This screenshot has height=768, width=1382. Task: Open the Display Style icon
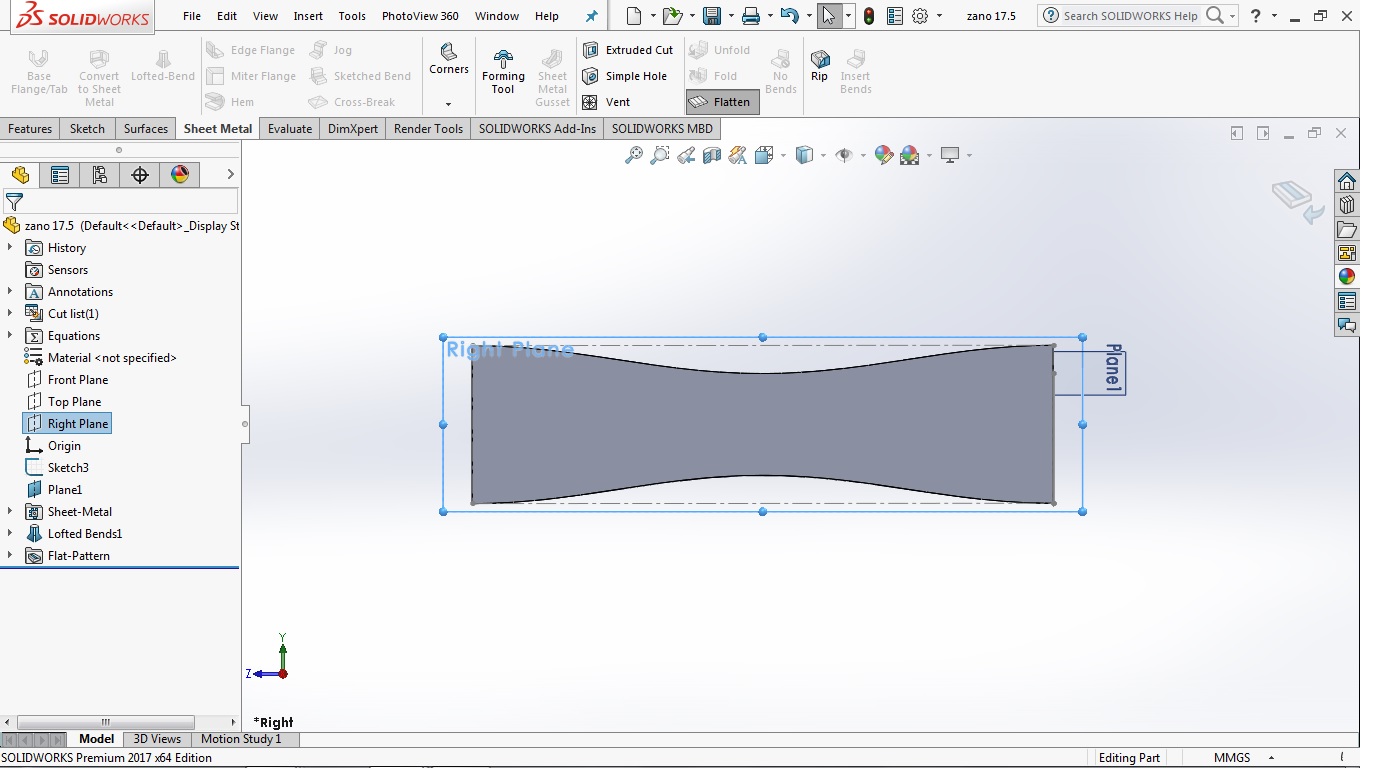point(804,155)
